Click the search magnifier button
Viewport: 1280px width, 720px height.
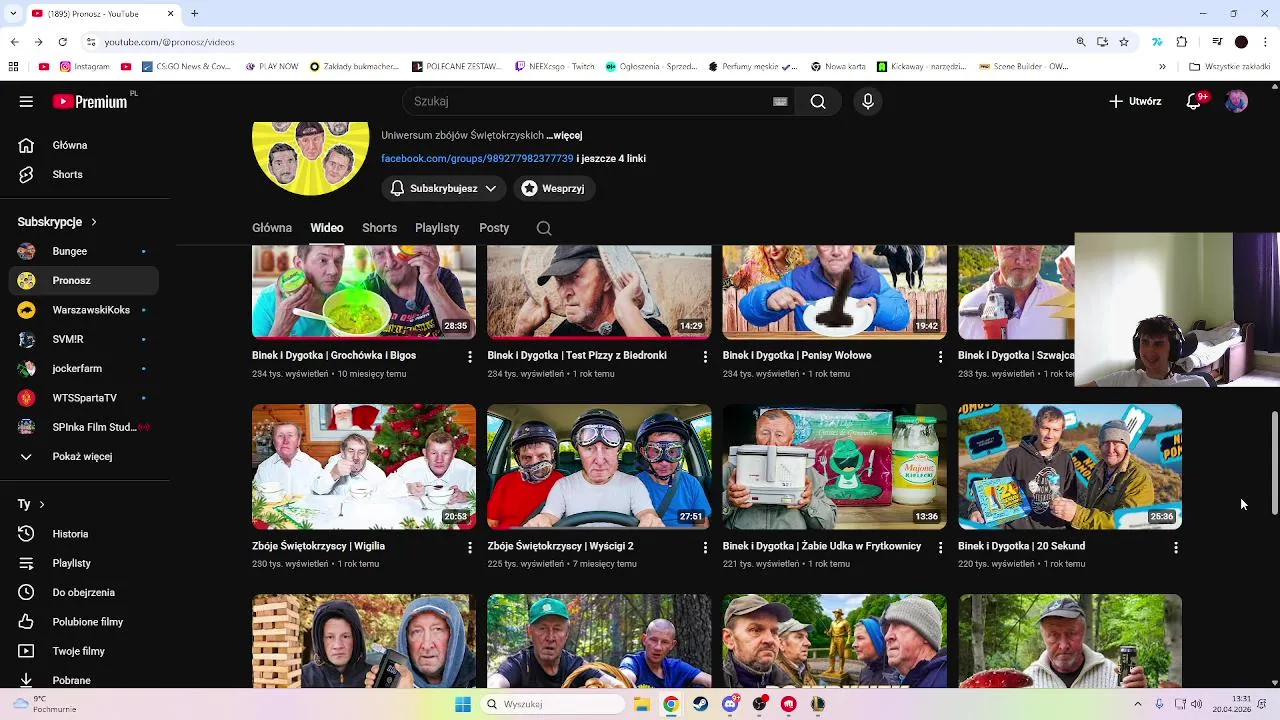pos(818,101)
